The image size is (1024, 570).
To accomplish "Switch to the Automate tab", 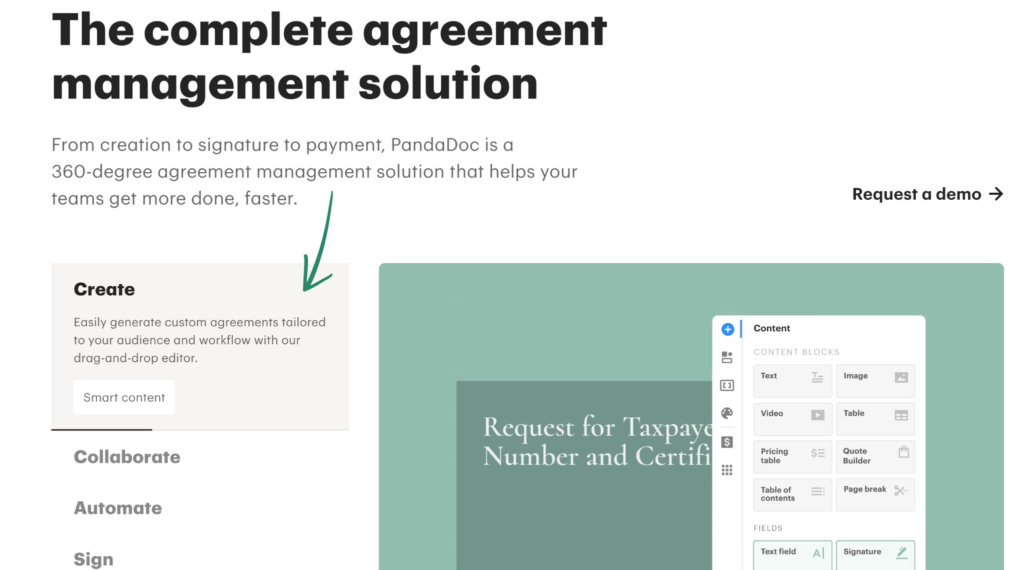I will click(x=118, y=508).
